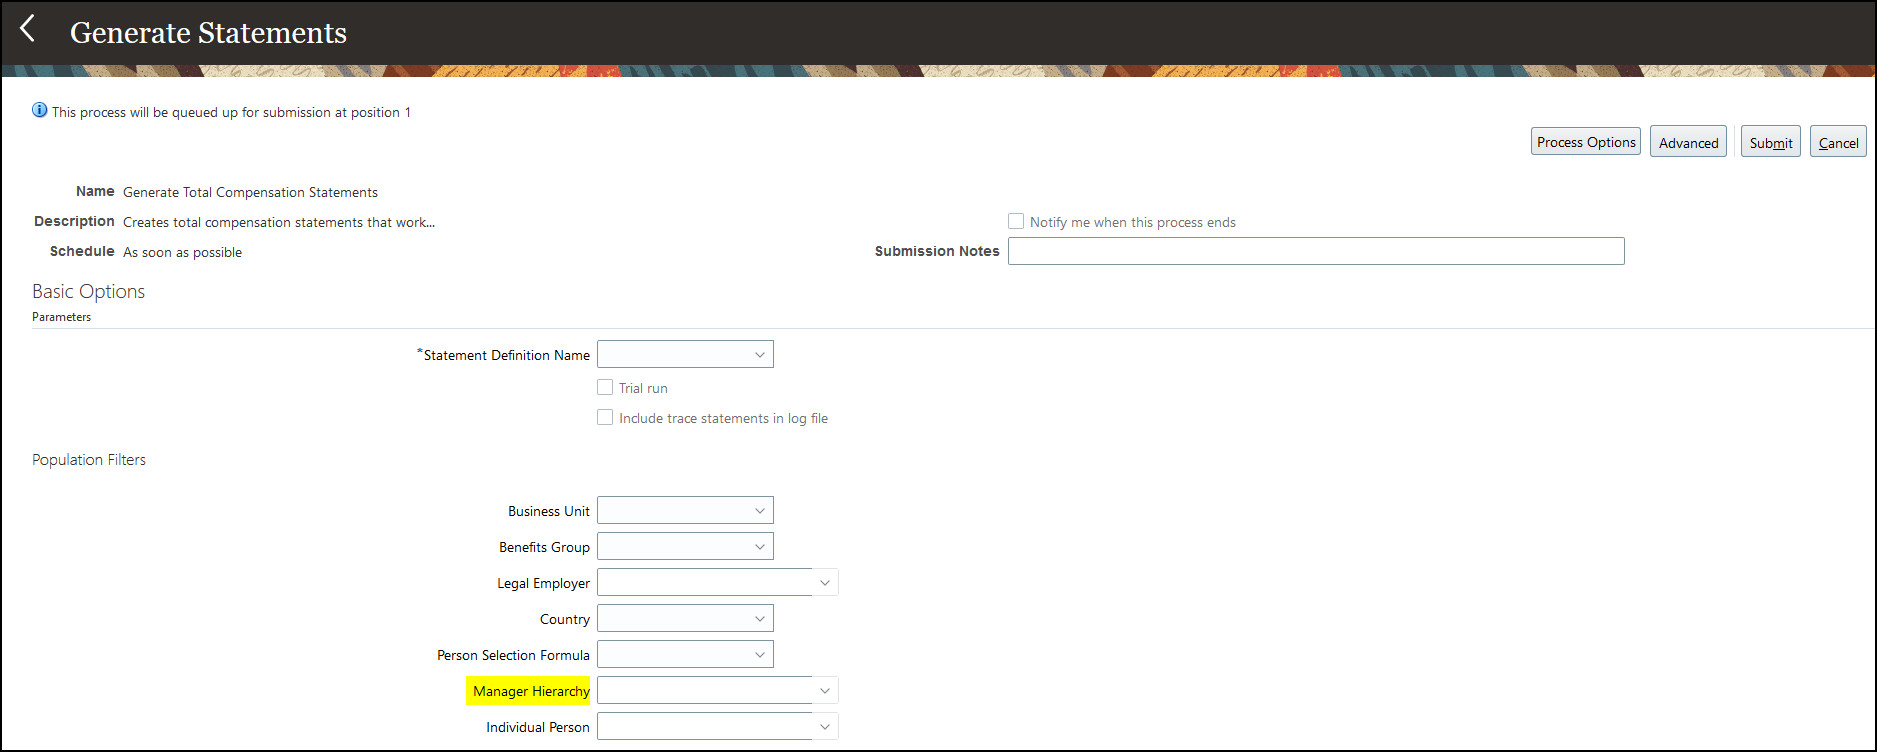Open the Person Selection Formula dropdown
The height and width of the screenshot is (752, 1877).
(685, 654)
